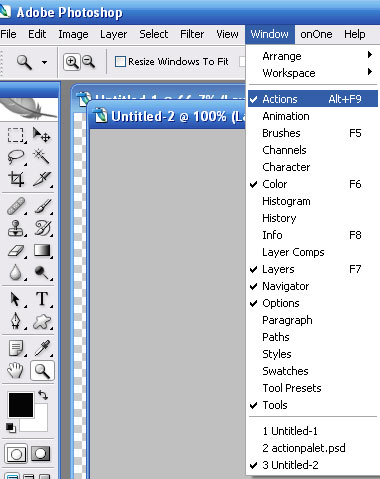Select the Magic Wand tool
This screenshot has width=380, height=479.
coord(42,157)
